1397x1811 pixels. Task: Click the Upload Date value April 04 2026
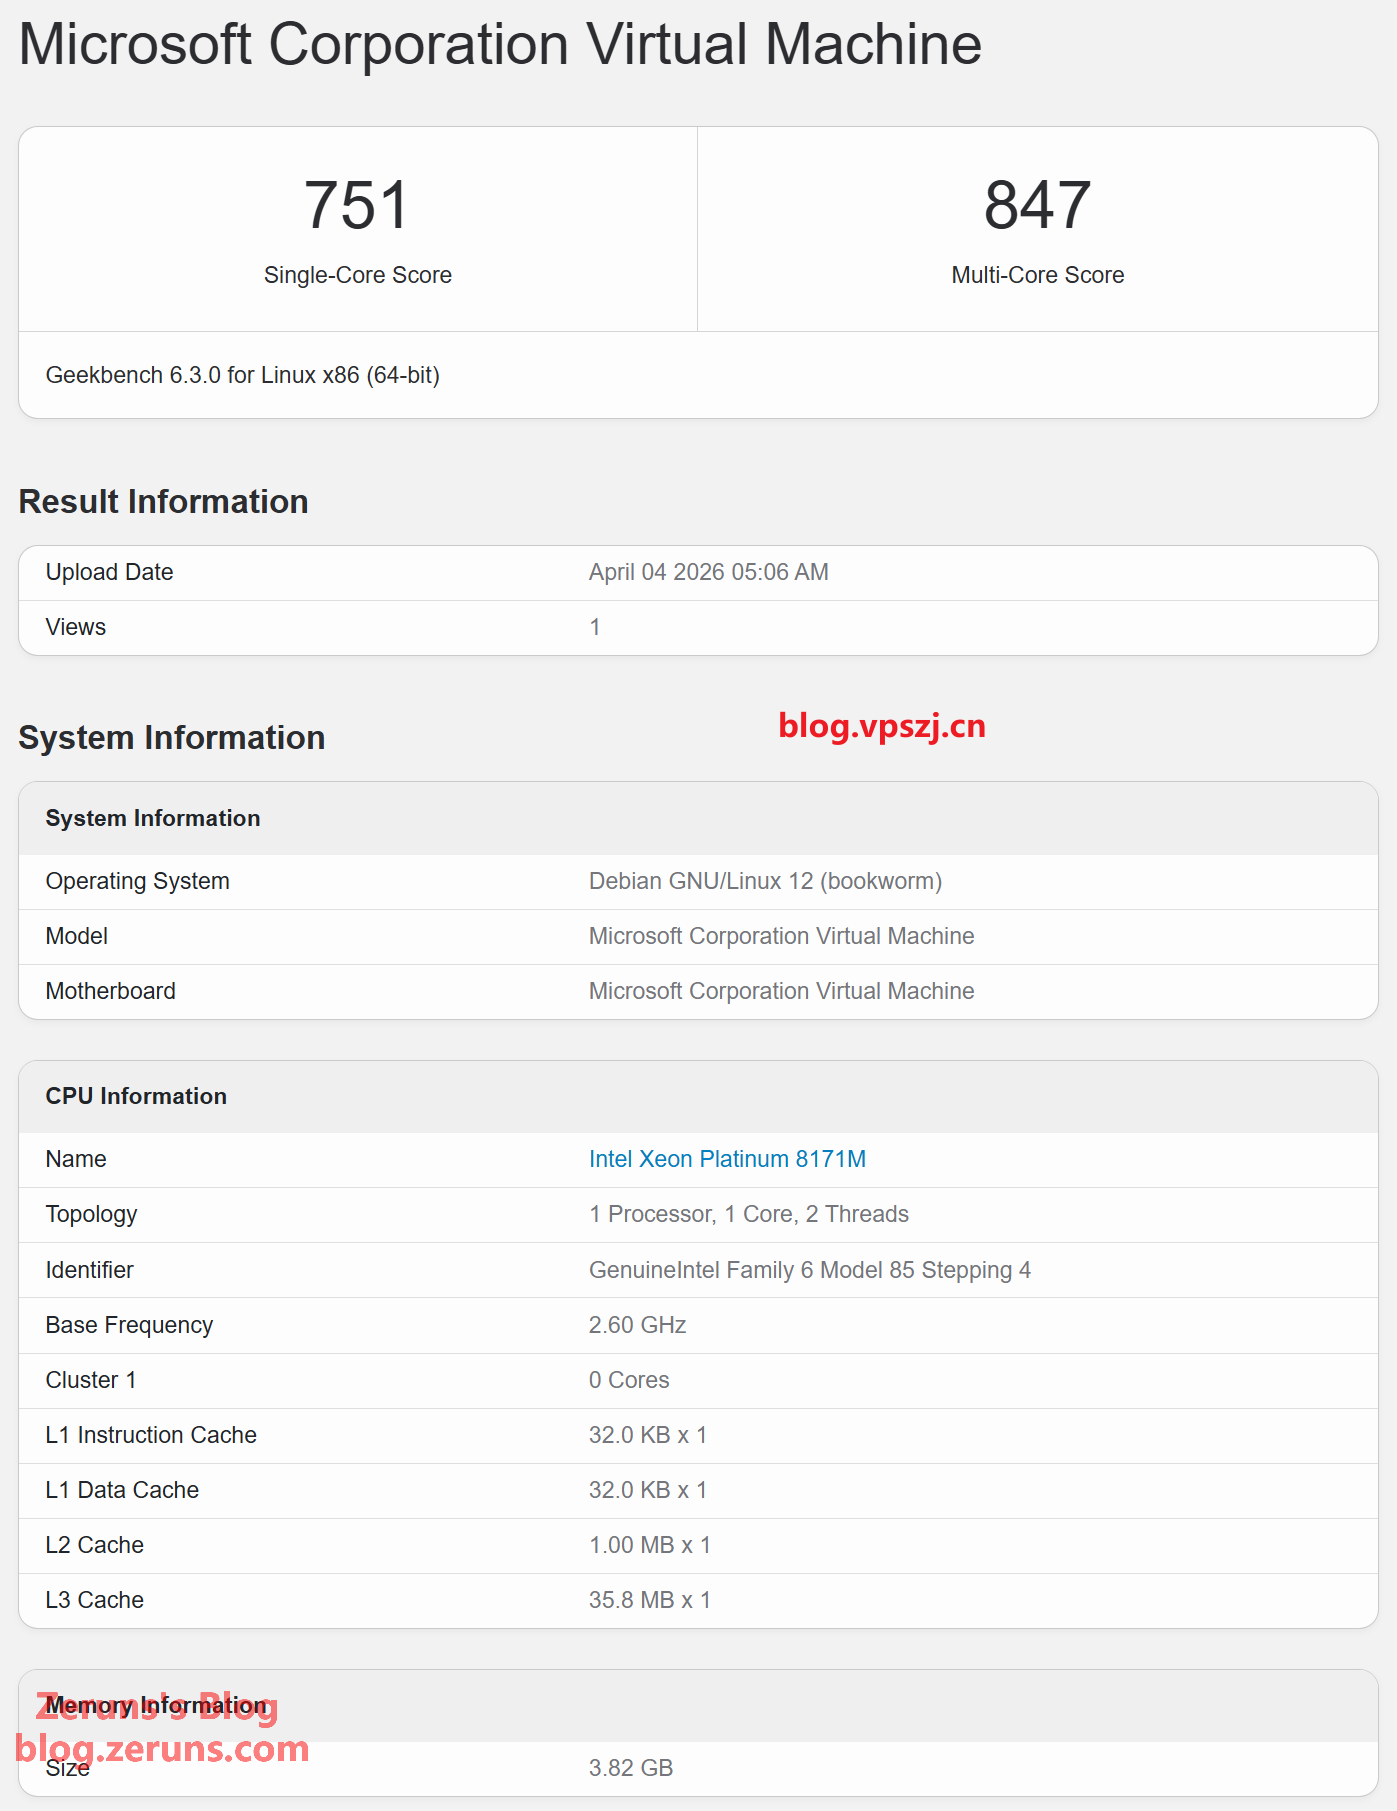pyautogui.click(x=708, y=572)
